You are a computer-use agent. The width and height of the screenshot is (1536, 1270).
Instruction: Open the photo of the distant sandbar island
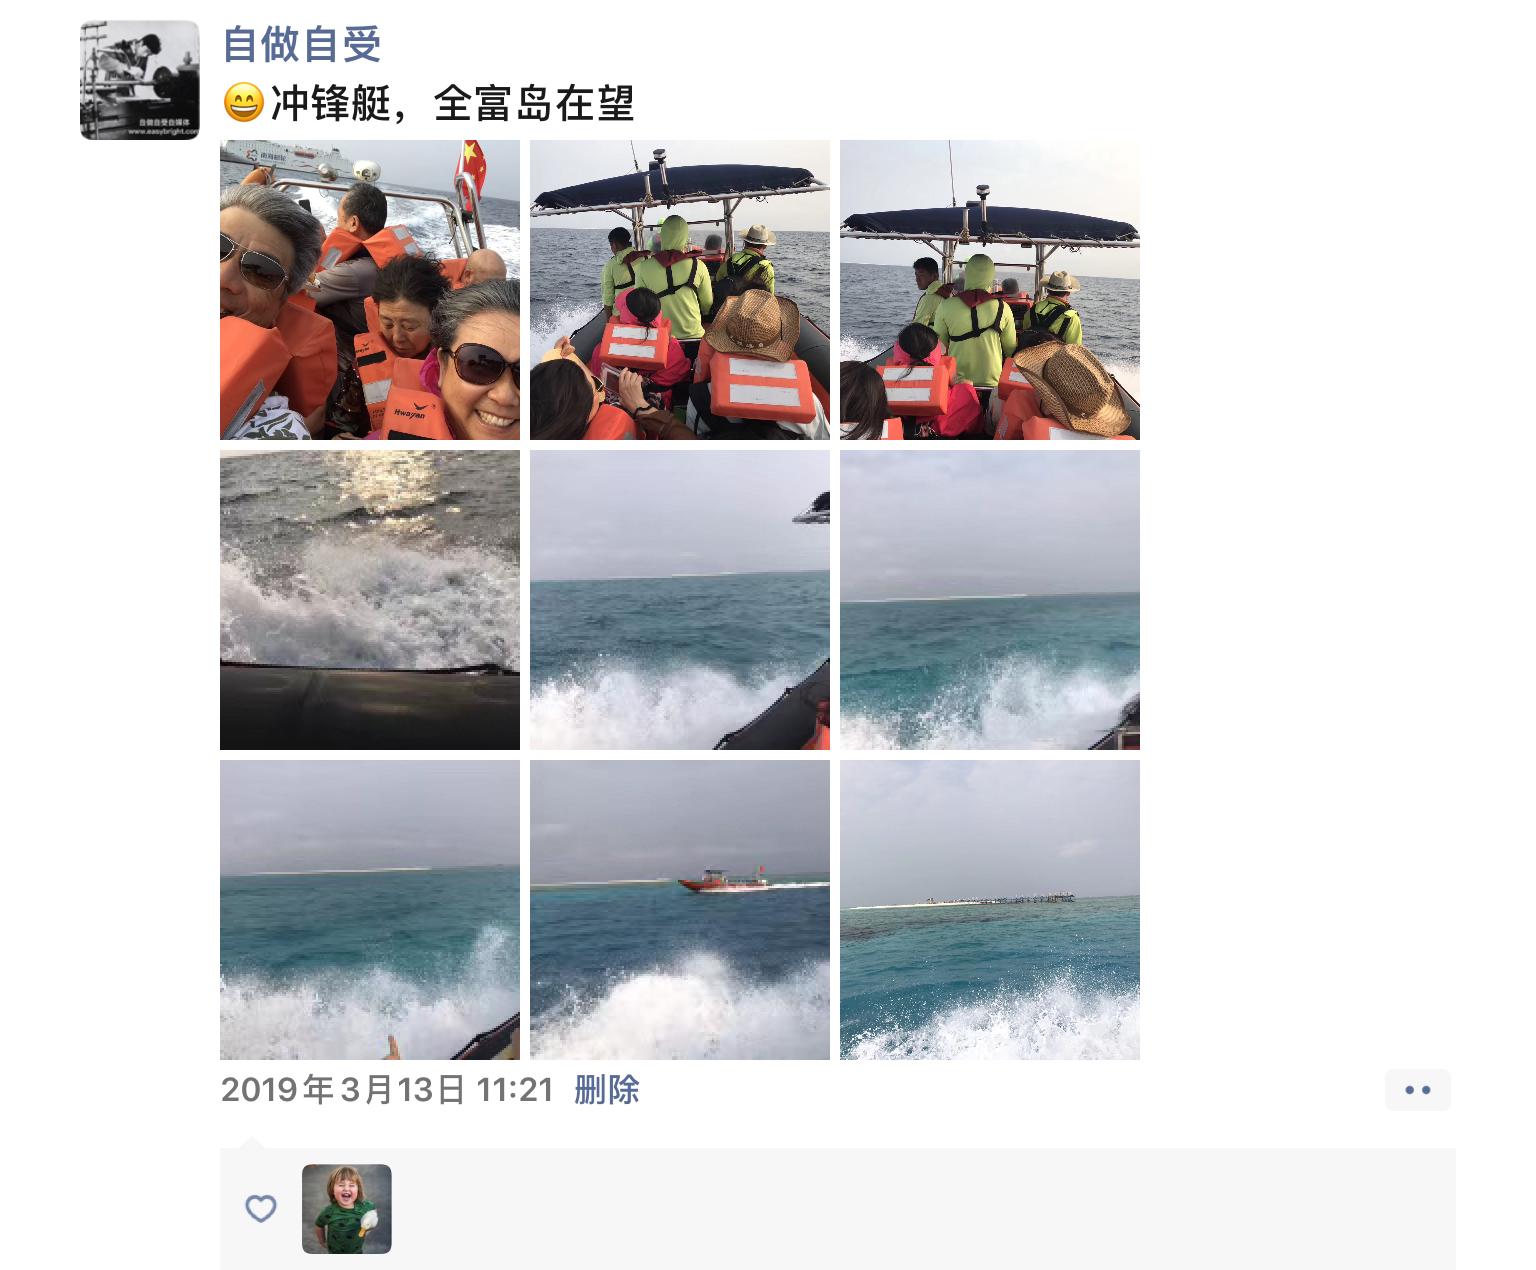click(990, 910)
